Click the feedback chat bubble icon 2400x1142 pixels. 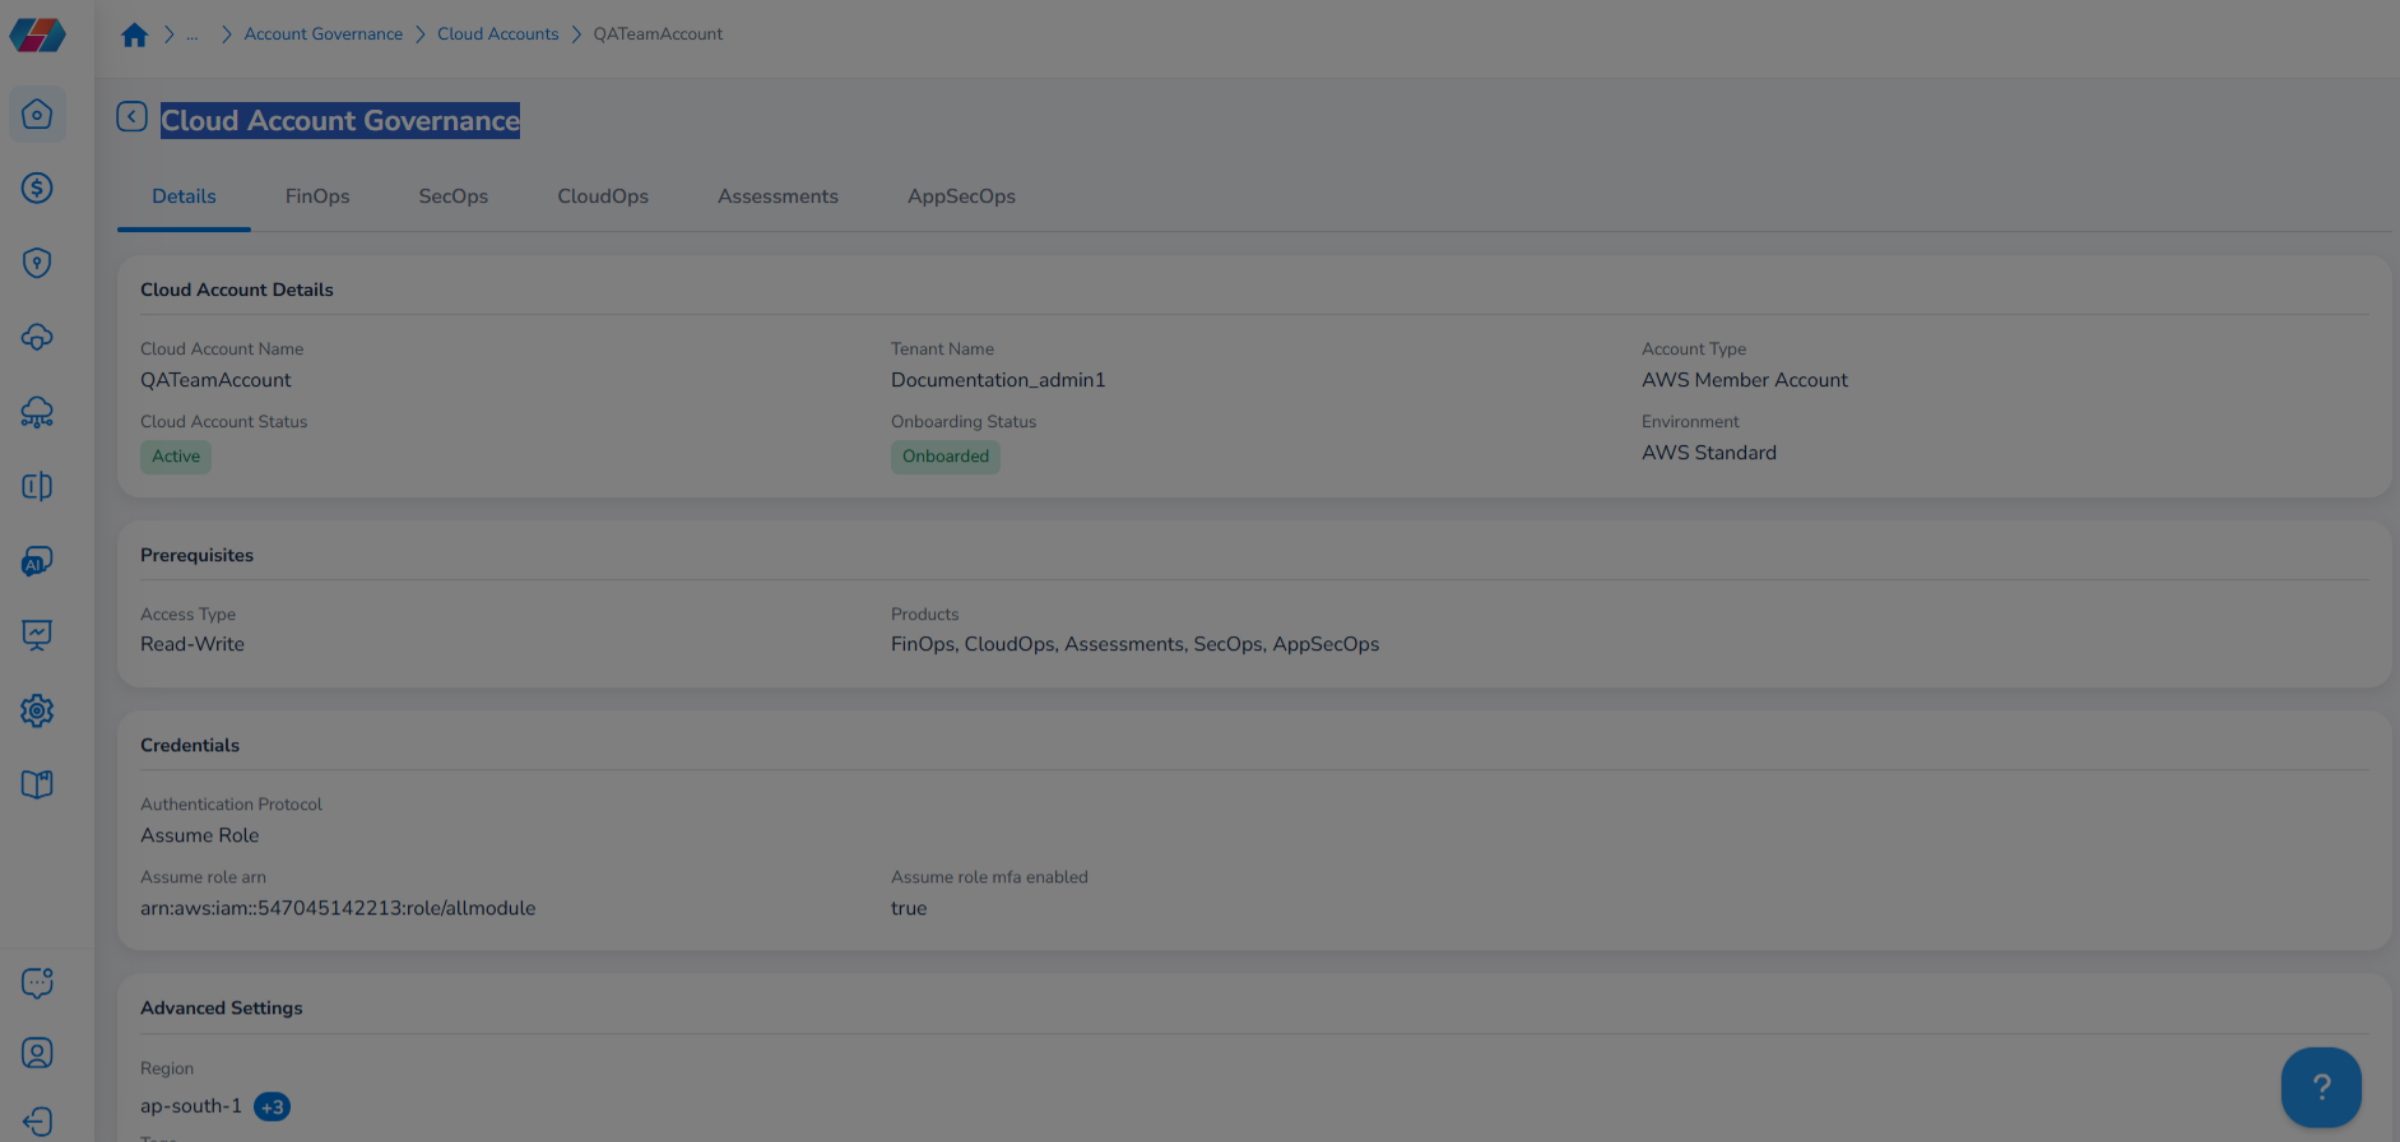(x=37, y=982)
